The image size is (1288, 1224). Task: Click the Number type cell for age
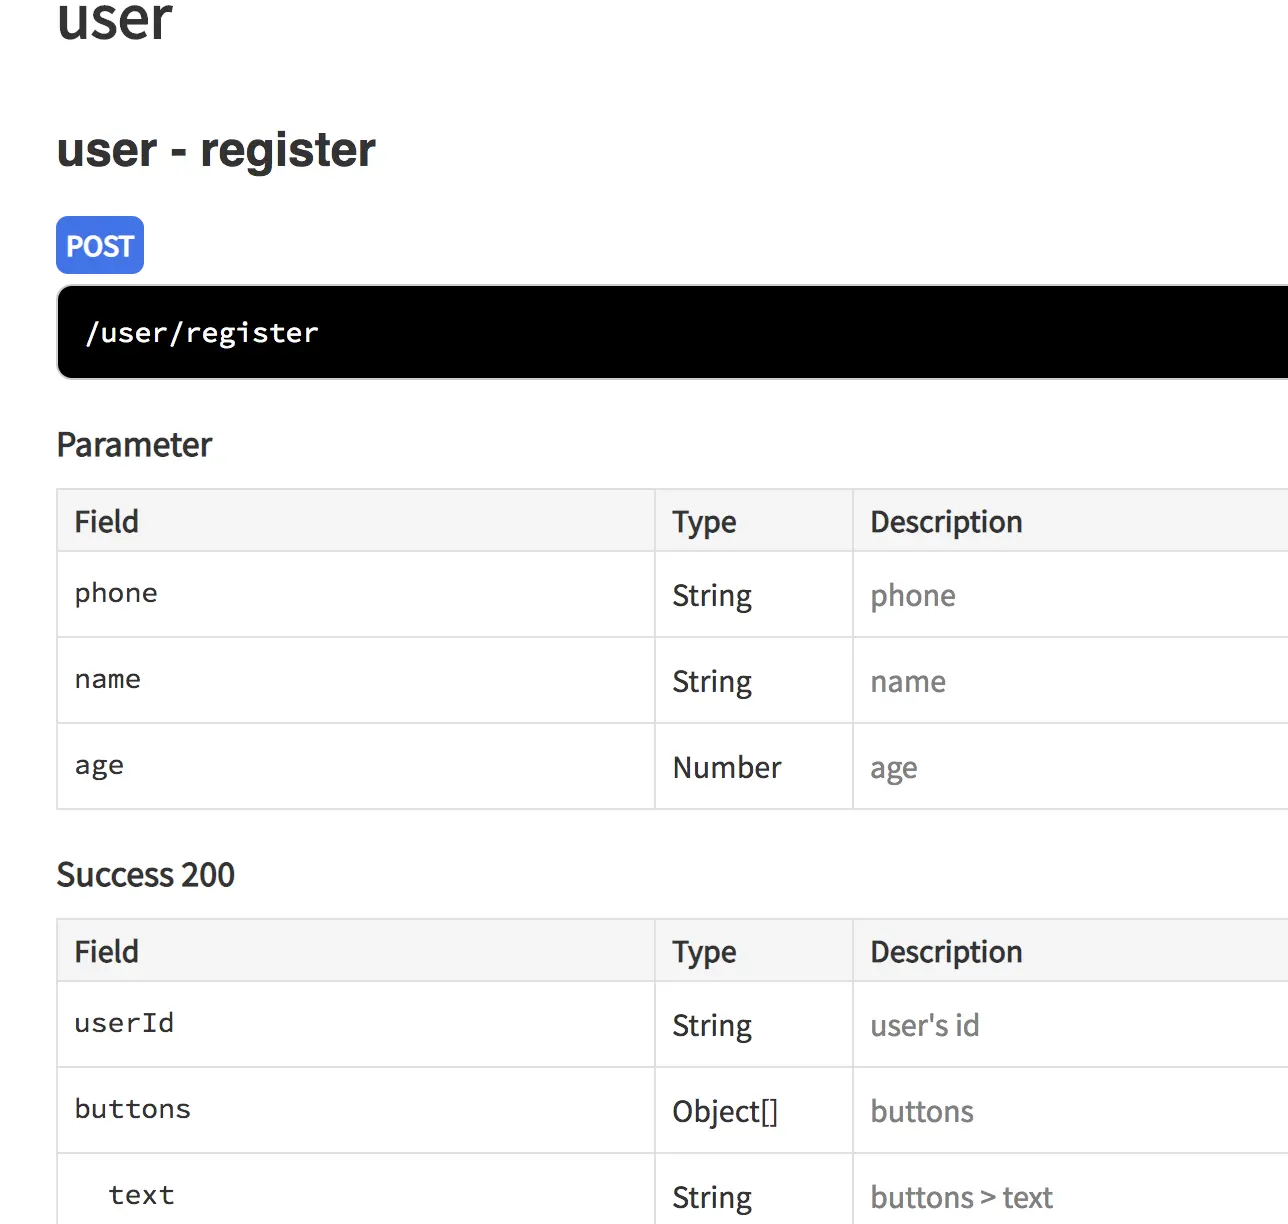click(x=727, y=767)
